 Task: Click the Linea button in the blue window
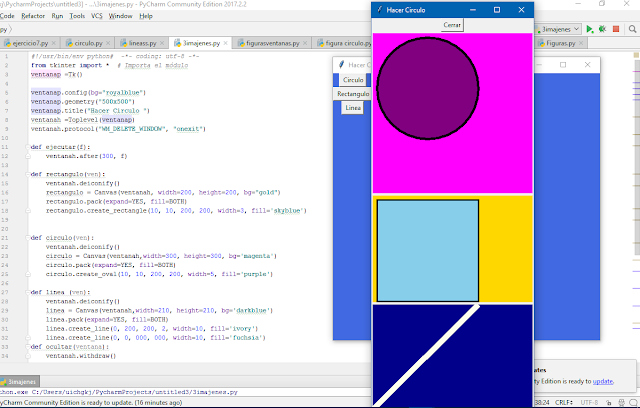click(353, 108)
